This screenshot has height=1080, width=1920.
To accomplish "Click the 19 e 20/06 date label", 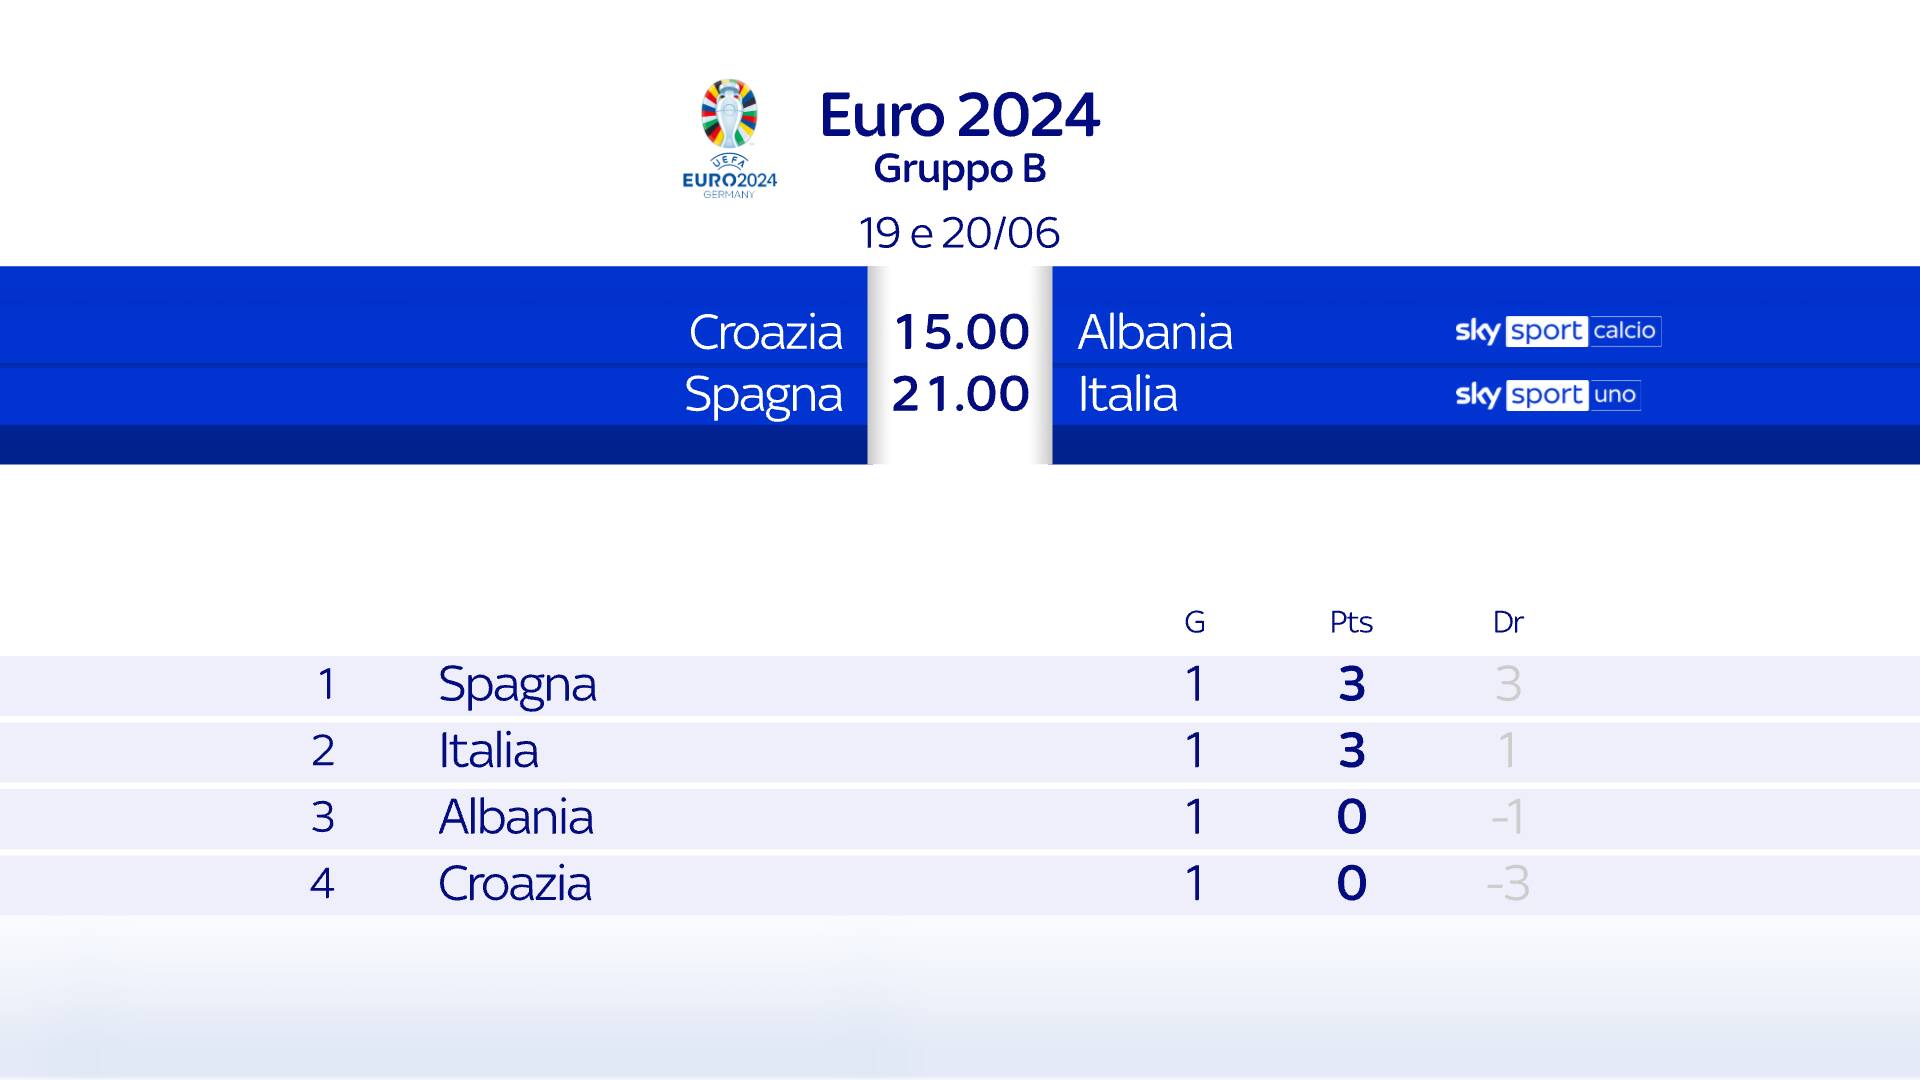I will point(959,233).
